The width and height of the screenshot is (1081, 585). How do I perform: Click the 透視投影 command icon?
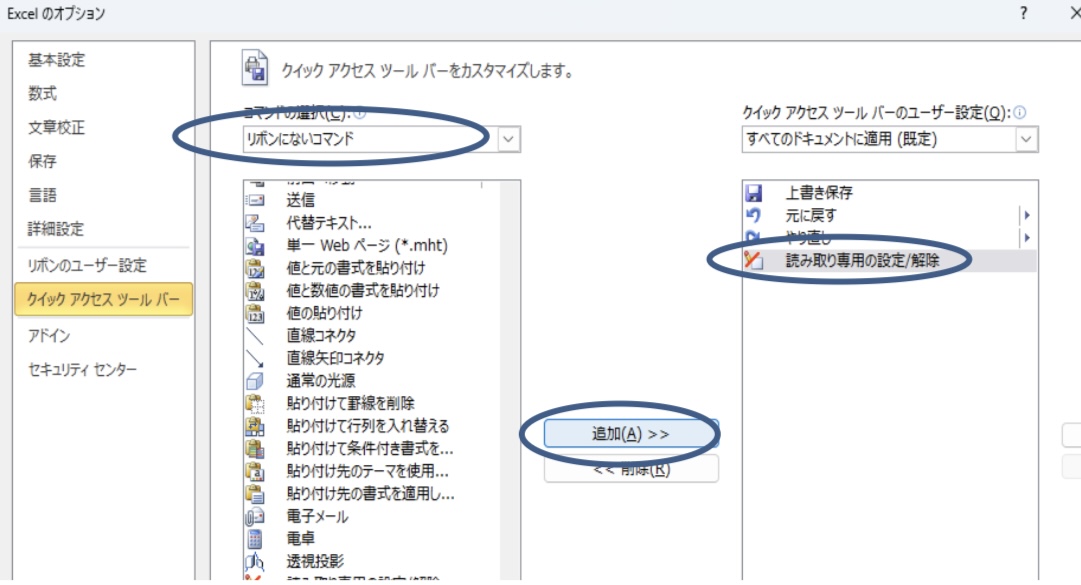(x=254, y=562)
